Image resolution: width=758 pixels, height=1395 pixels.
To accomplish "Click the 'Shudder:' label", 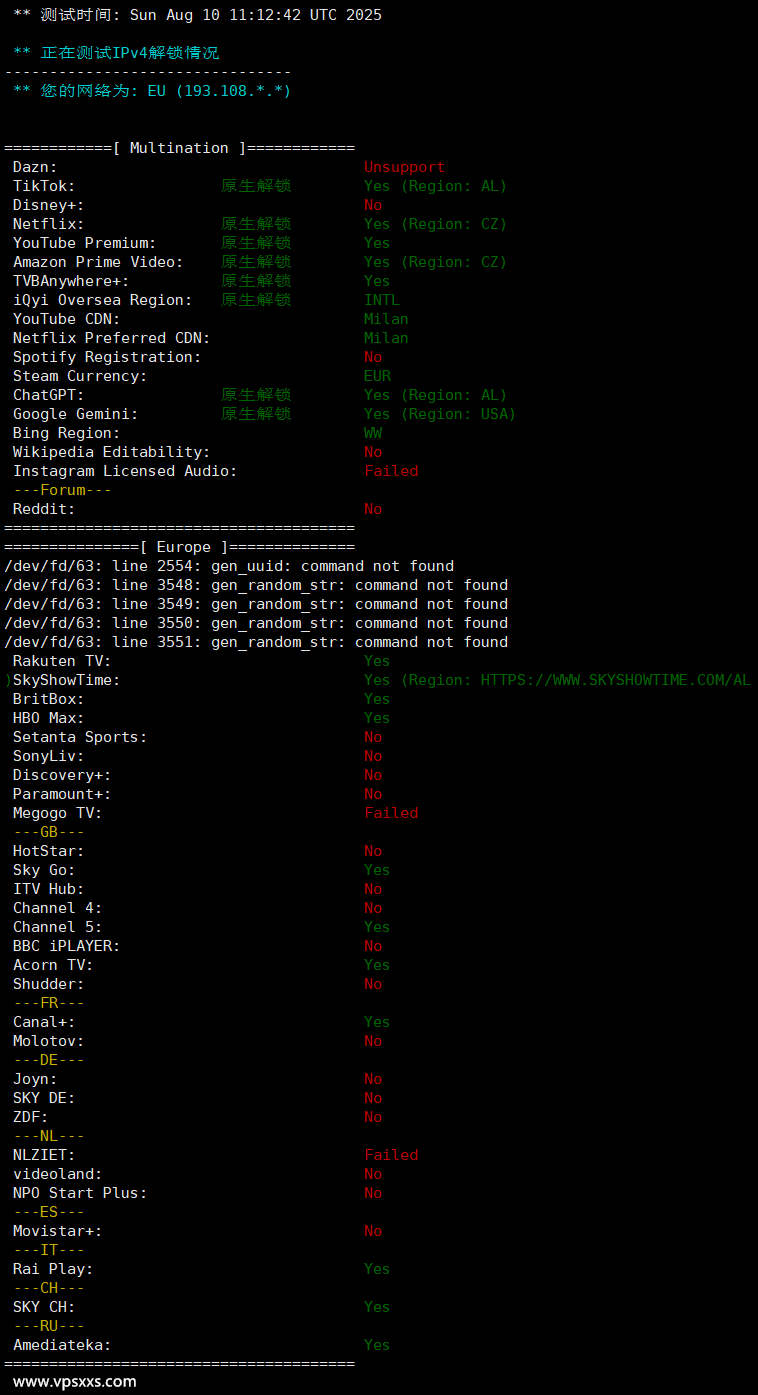I will coord(49,984).
